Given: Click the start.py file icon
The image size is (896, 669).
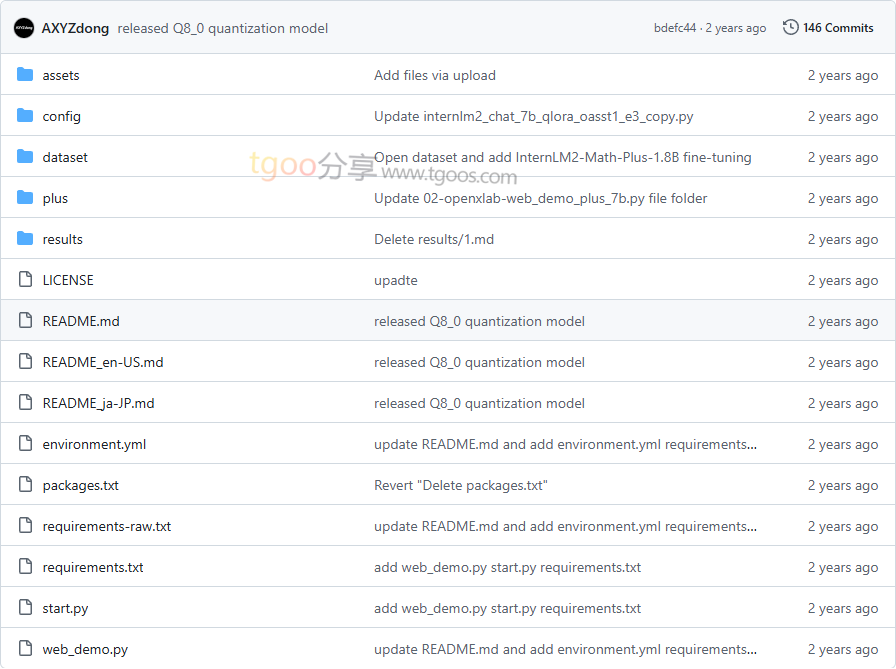Looking at the screenshot, I should coord(25,608).
